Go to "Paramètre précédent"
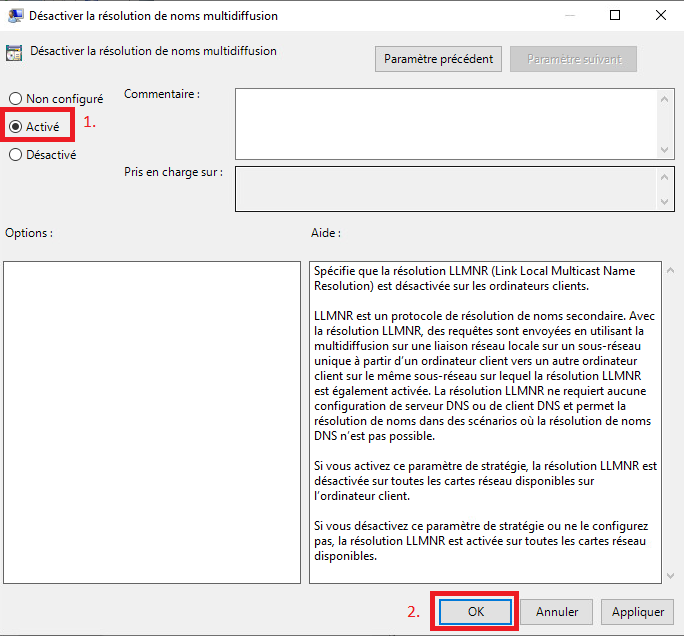Screen dimensions: 684x636 [439, 59]
